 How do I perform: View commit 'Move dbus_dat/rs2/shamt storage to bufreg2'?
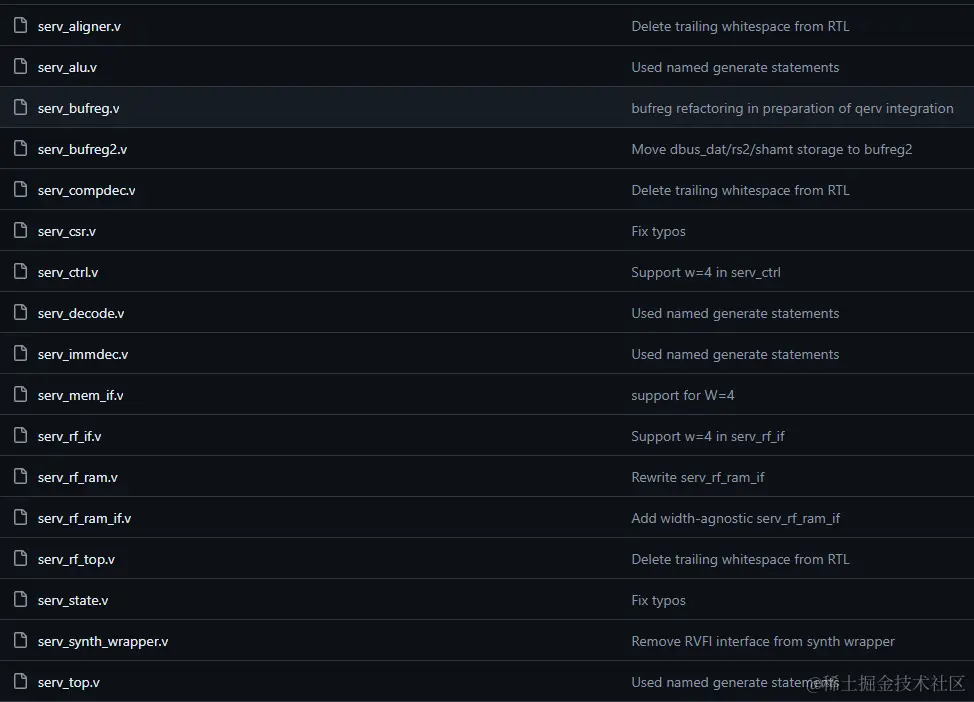pyautogui.click(x=771, y=149)
